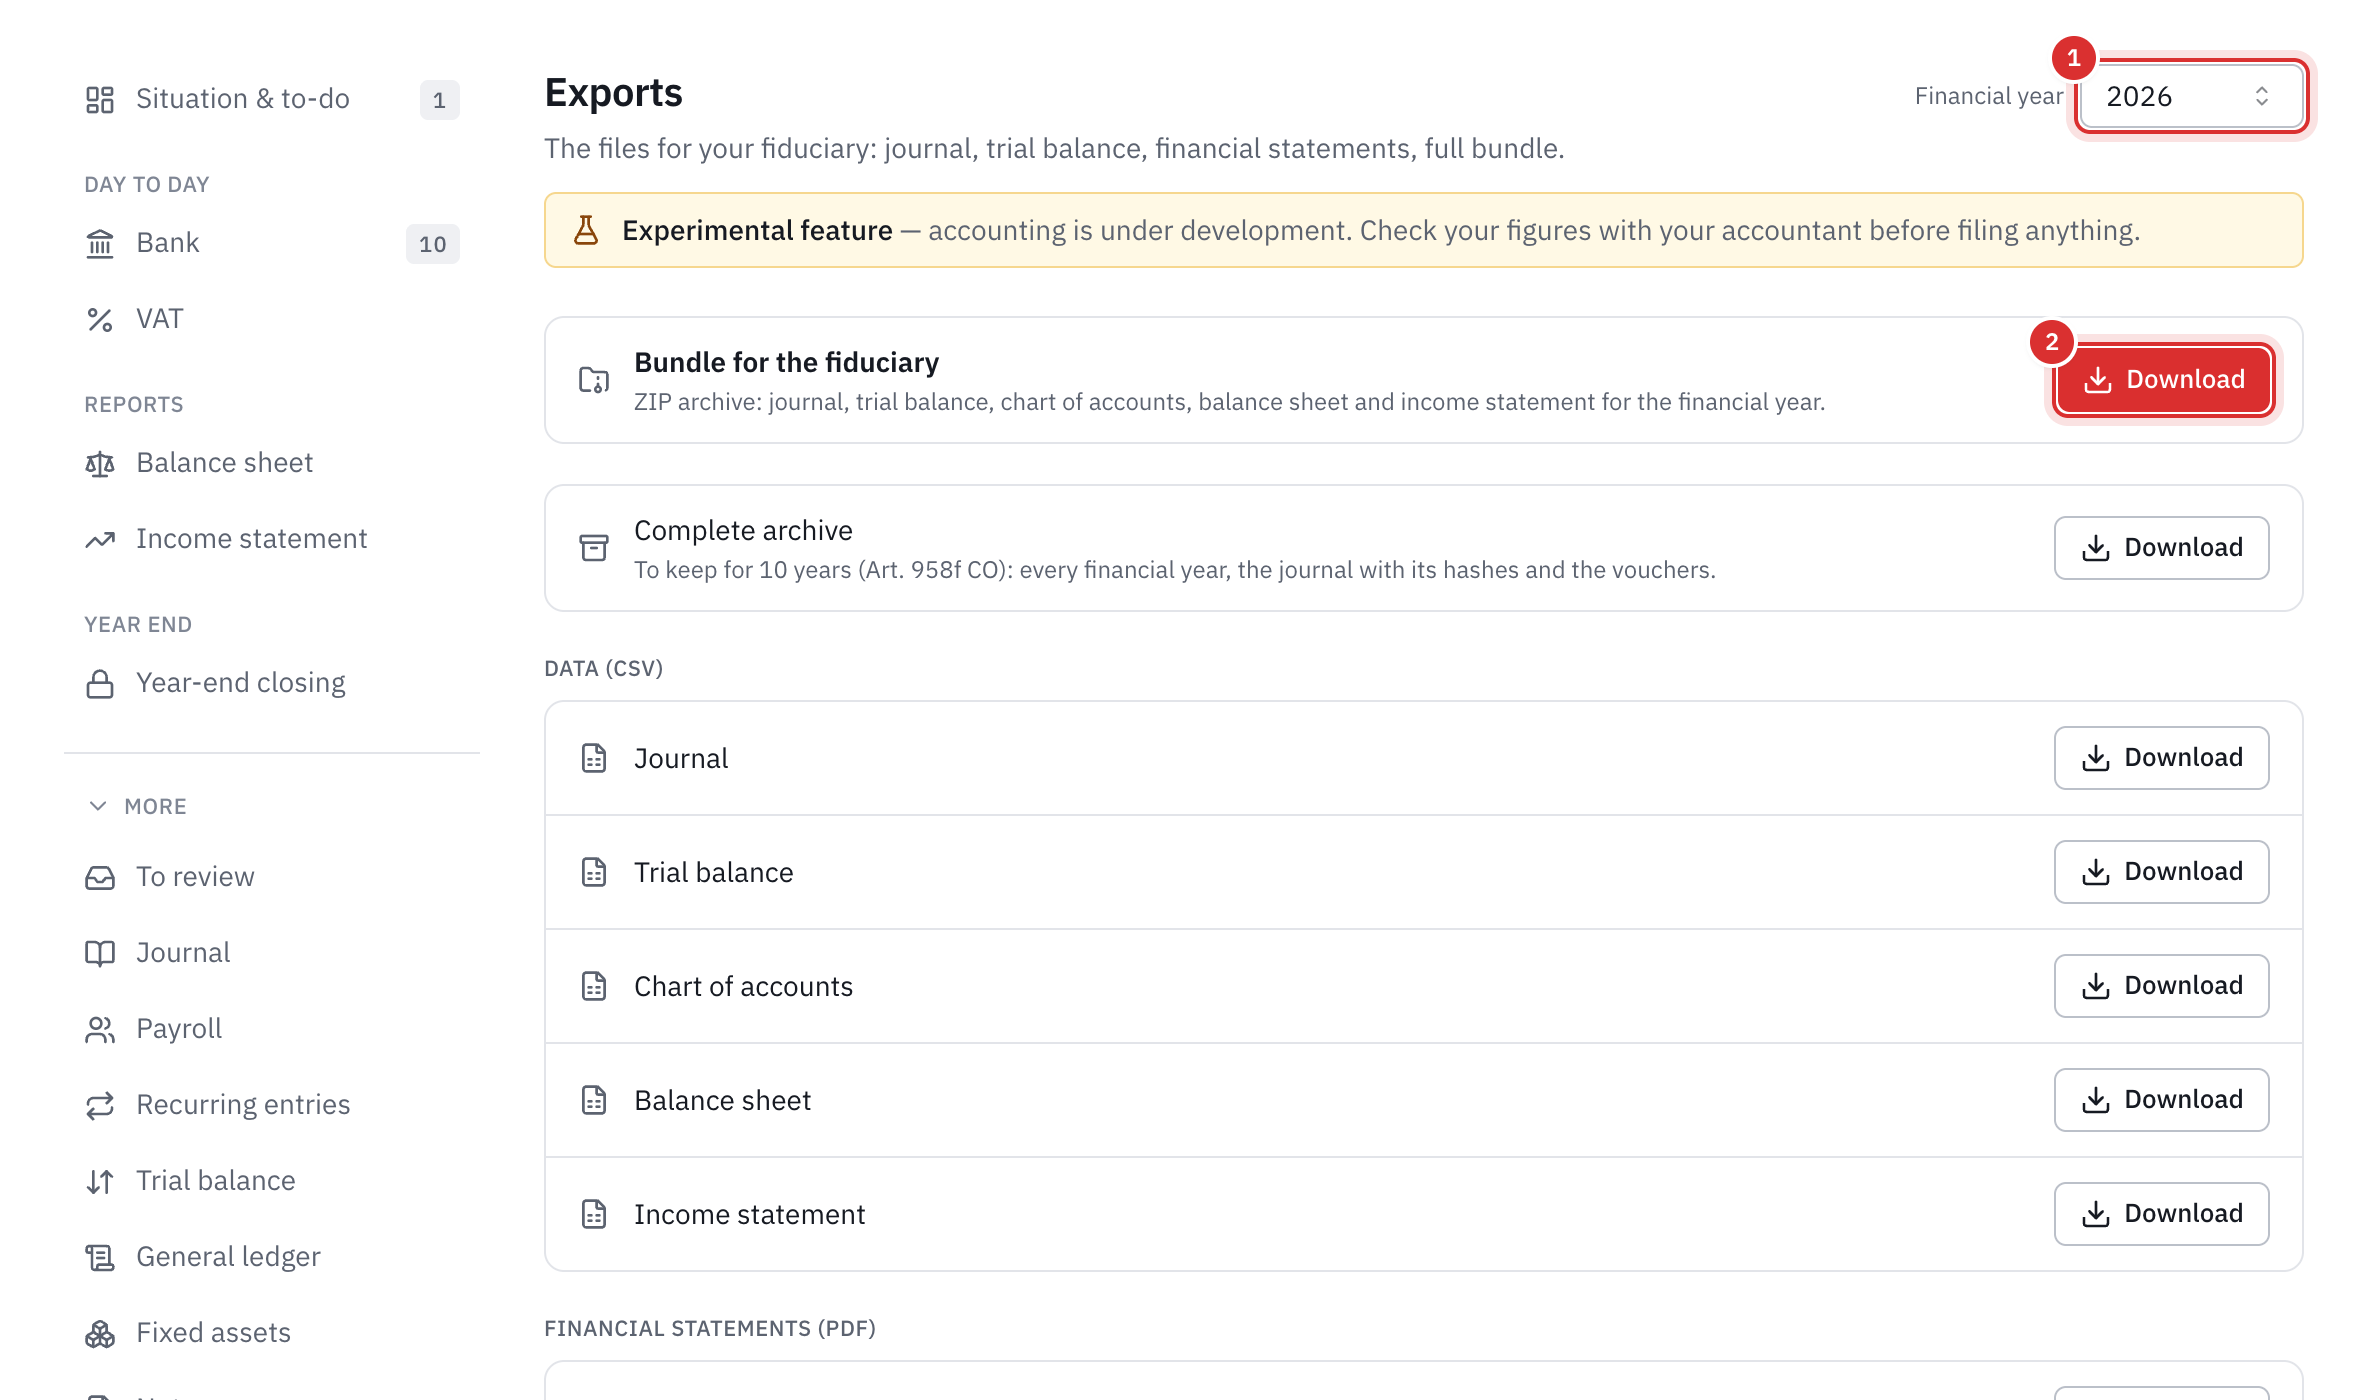Click the Balance sheet scales icon
2368x1400 pixels.
pos(100,463)
